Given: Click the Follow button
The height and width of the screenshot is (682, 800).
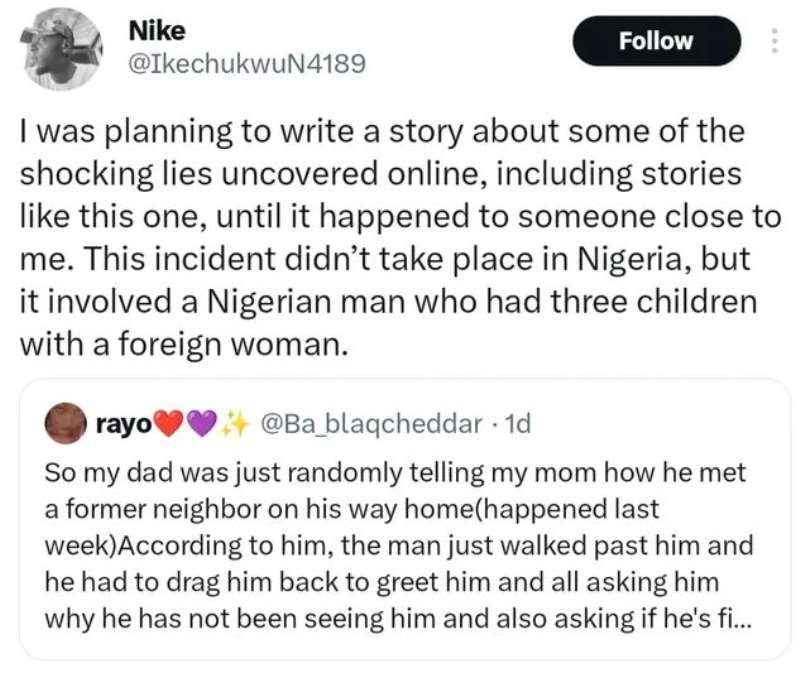Looking at the screenshot, I should [657, 41].
